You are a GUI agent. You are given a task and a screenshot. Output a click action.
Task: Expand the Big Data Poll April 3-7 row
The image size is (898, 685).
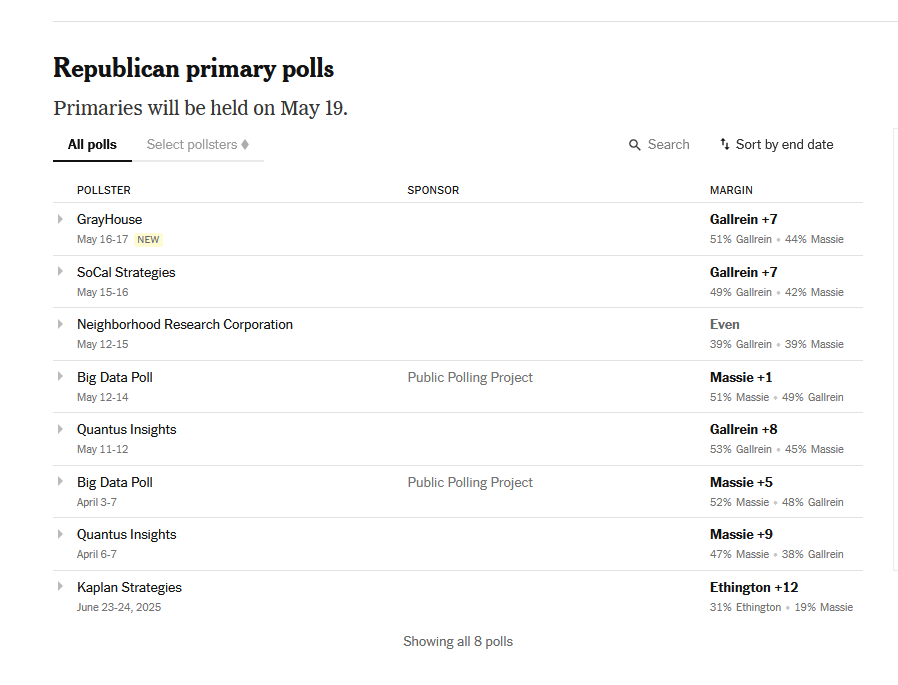point(60,481)
